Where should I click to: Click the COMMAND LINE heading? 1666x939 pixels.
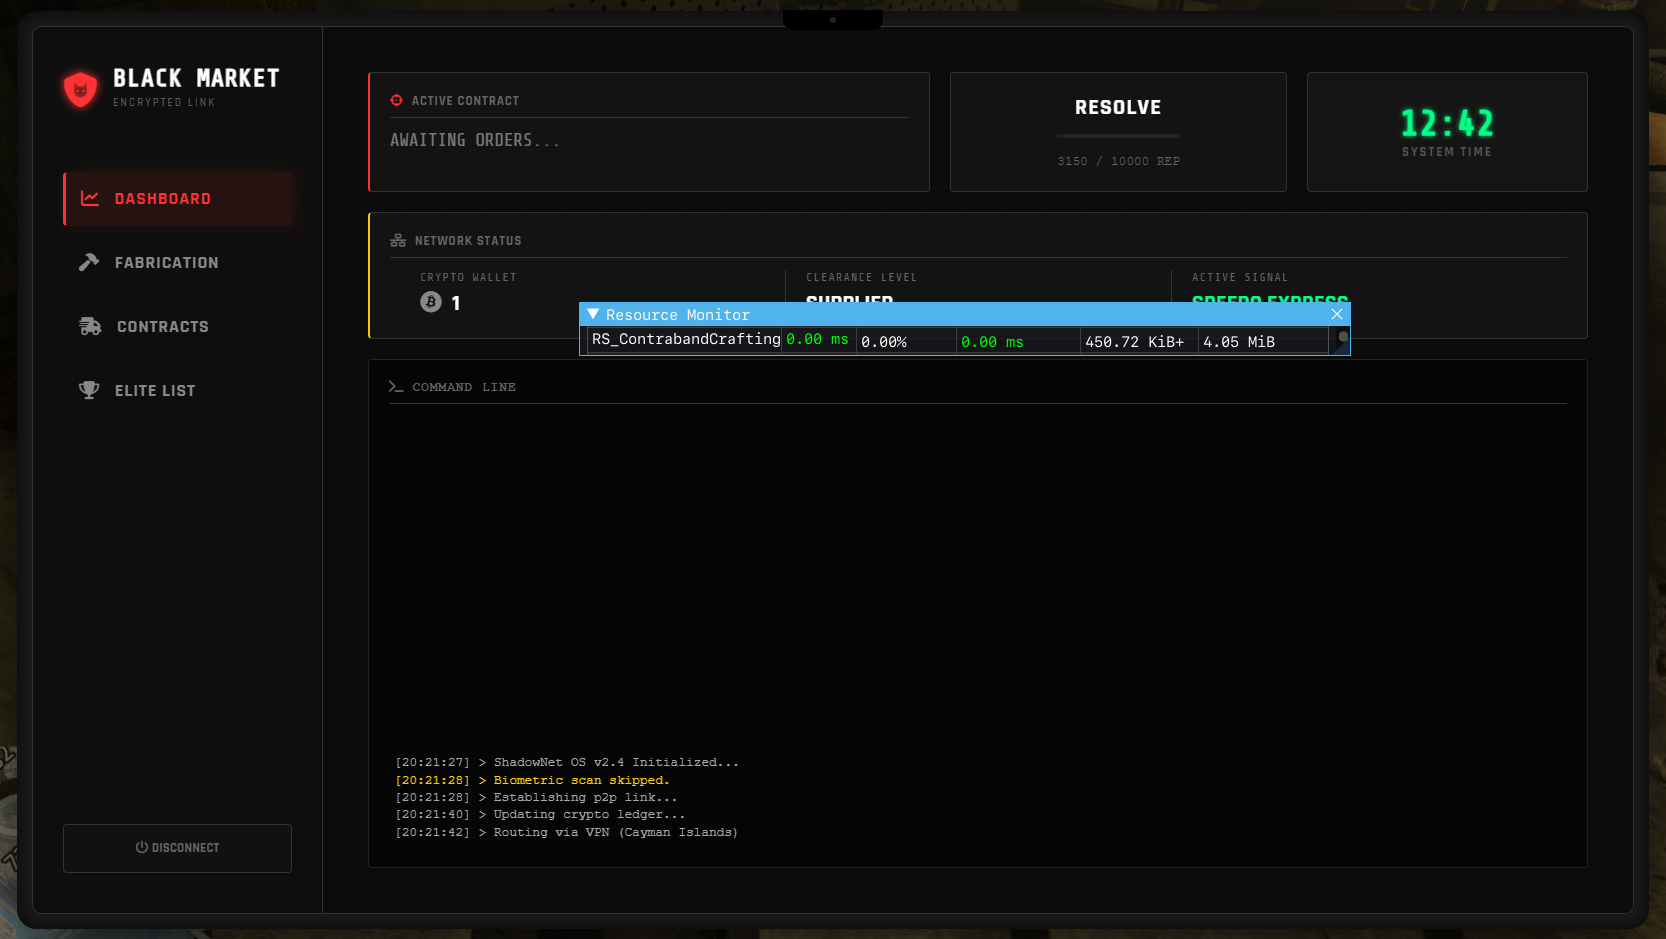point(464,387)
